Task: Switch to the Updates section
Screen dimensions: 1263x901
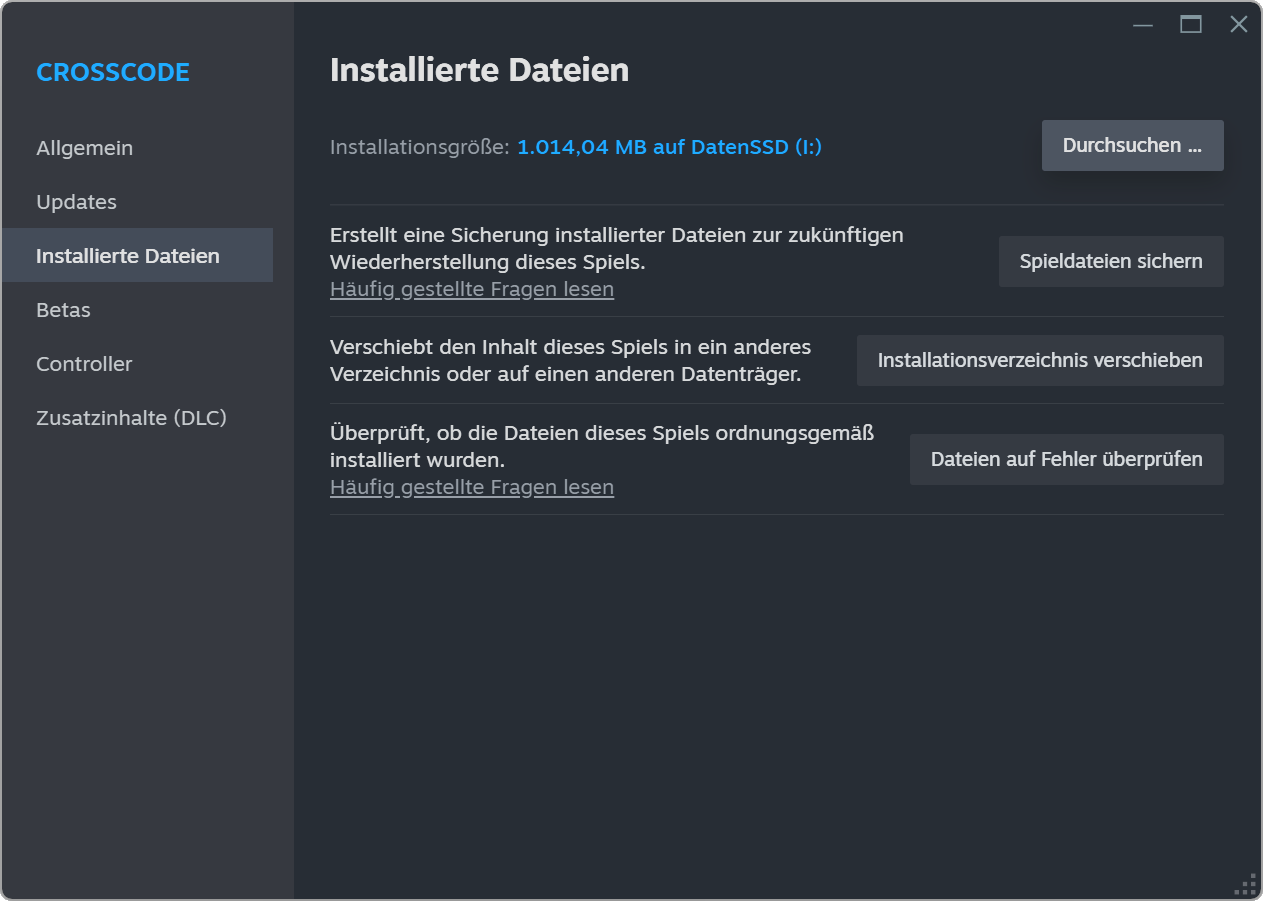Action: (77, 202)
